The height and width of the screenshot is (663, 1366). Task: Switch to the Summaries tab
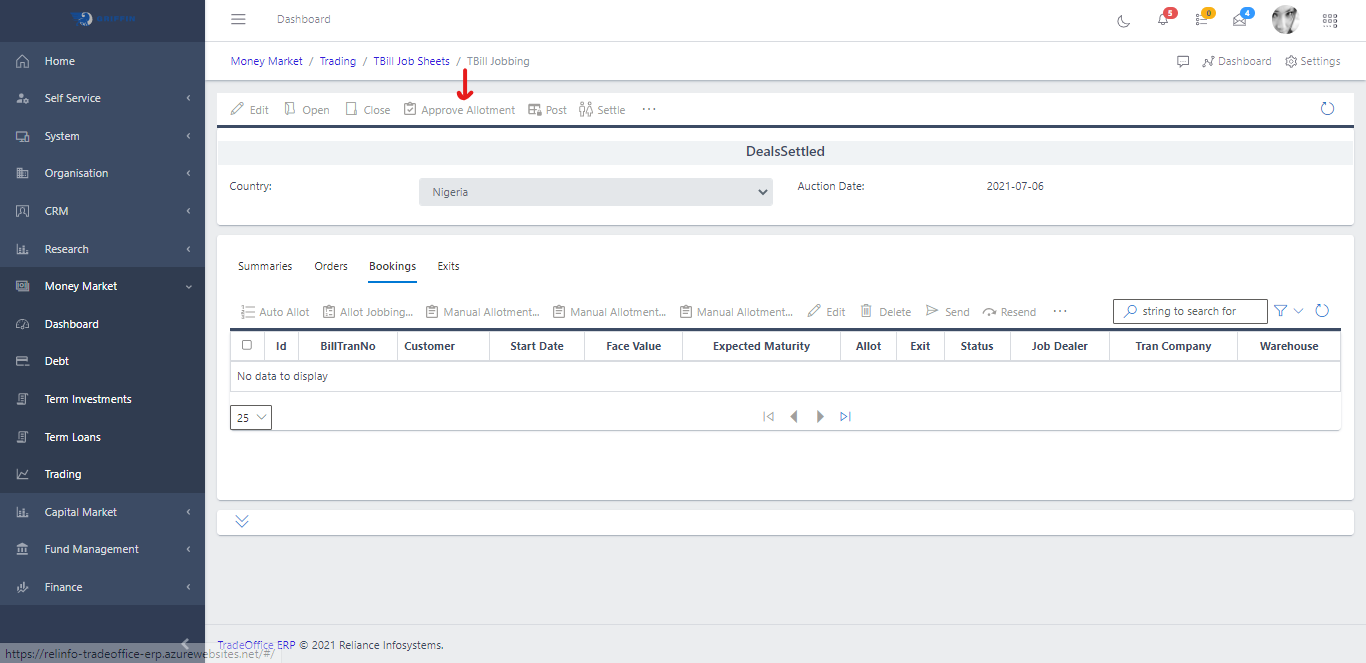(x=265, y=266)
